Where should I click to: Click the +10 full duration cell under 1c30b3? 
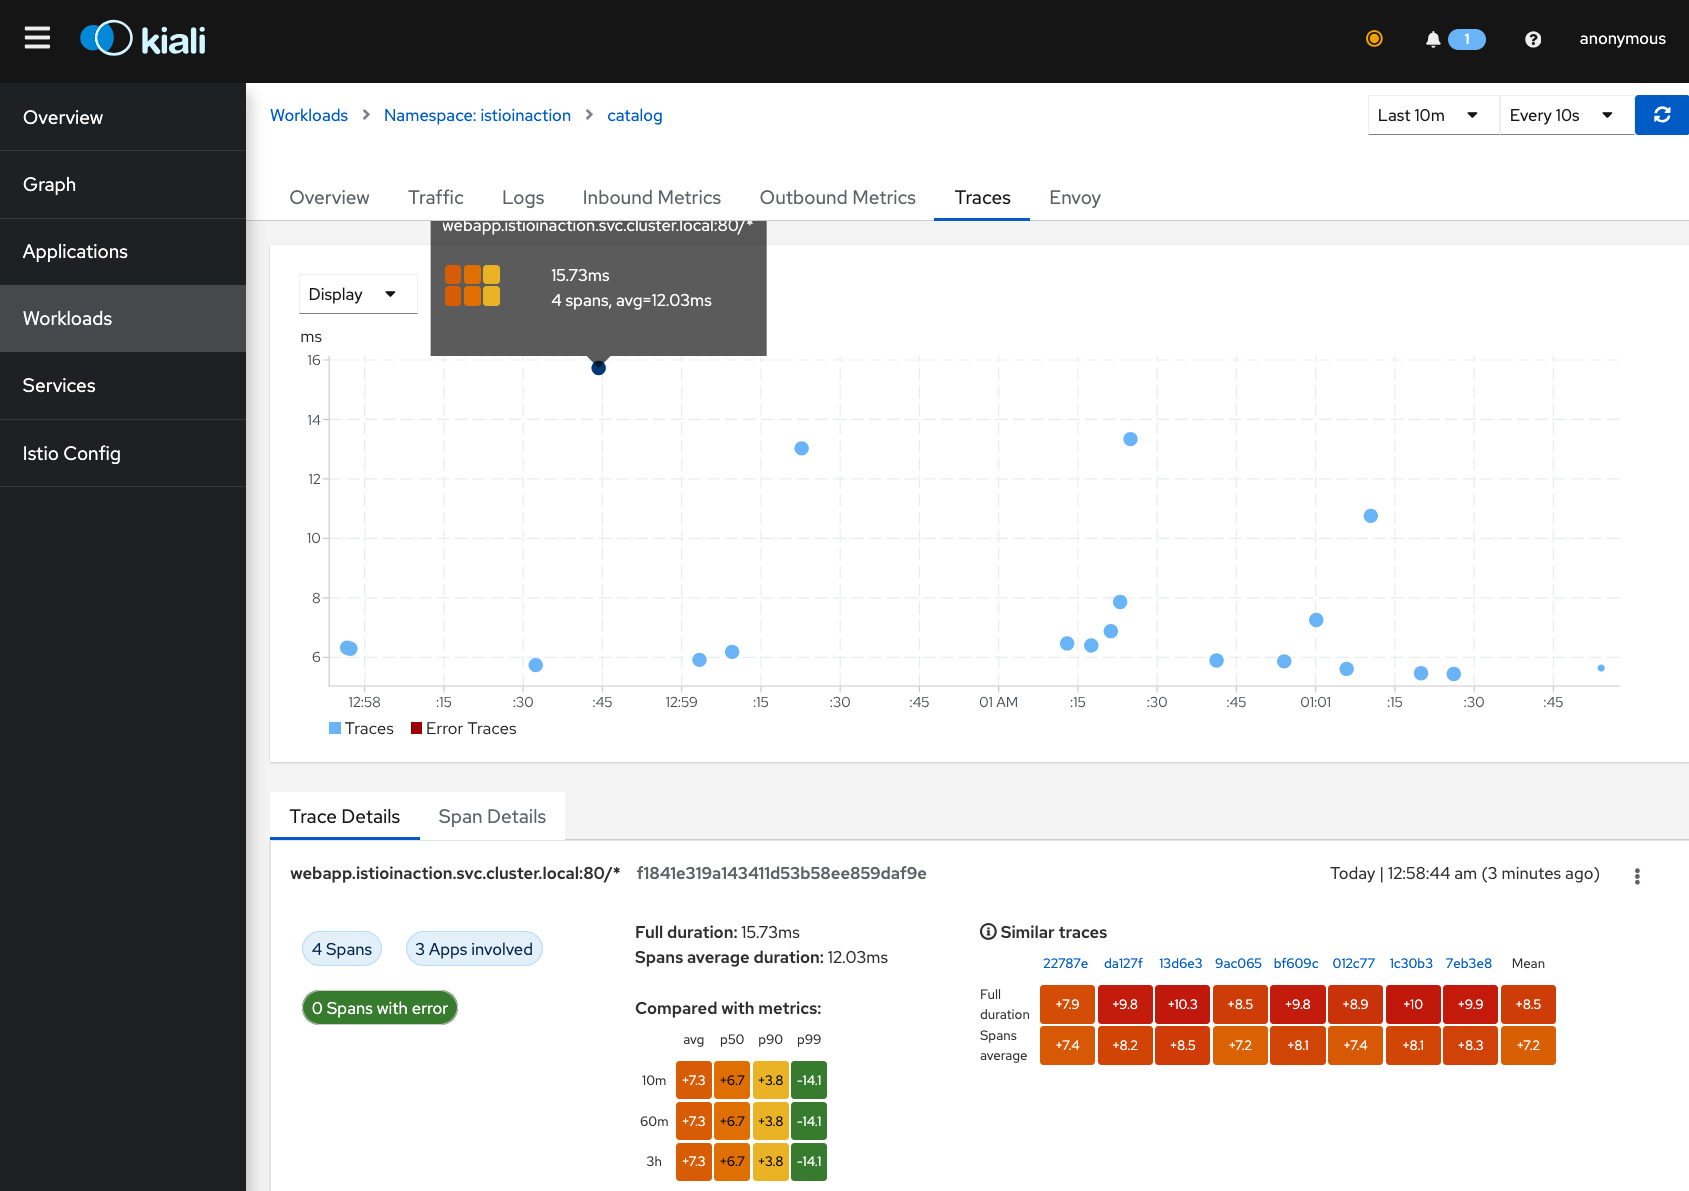click(1413, 1004)
